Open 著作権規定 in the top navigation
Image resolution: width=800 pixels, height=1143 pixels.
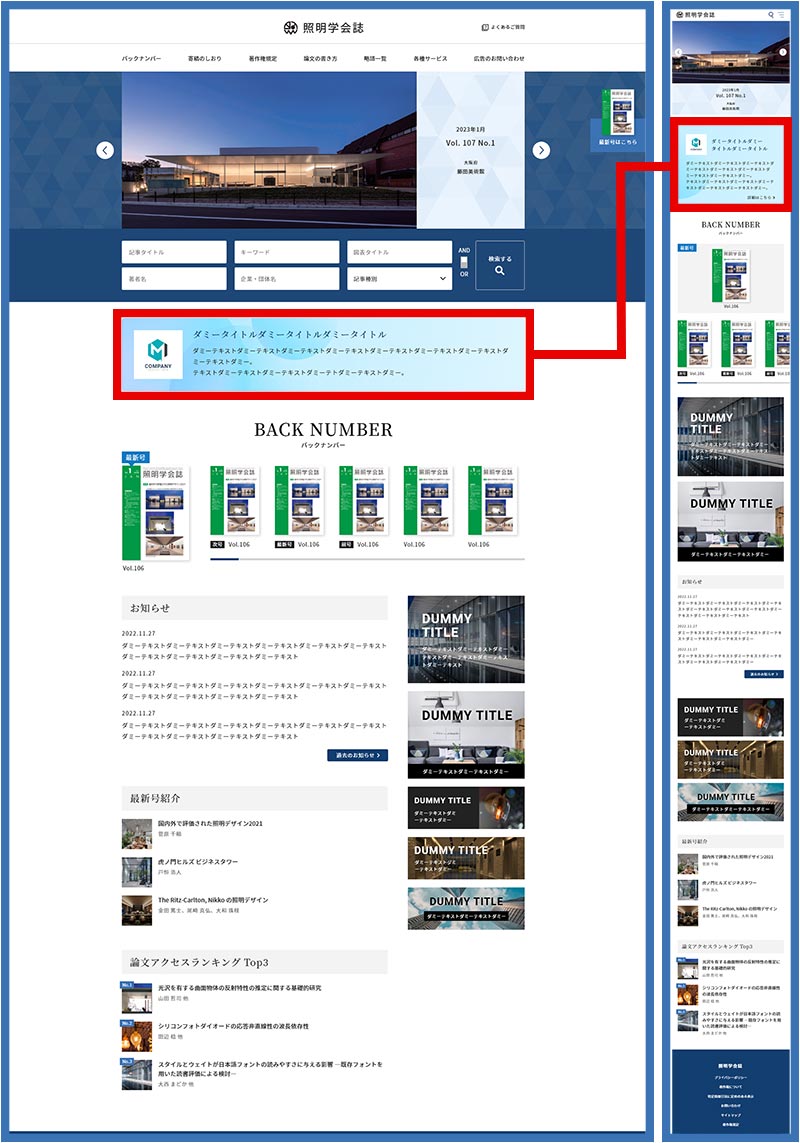(263, 58)
